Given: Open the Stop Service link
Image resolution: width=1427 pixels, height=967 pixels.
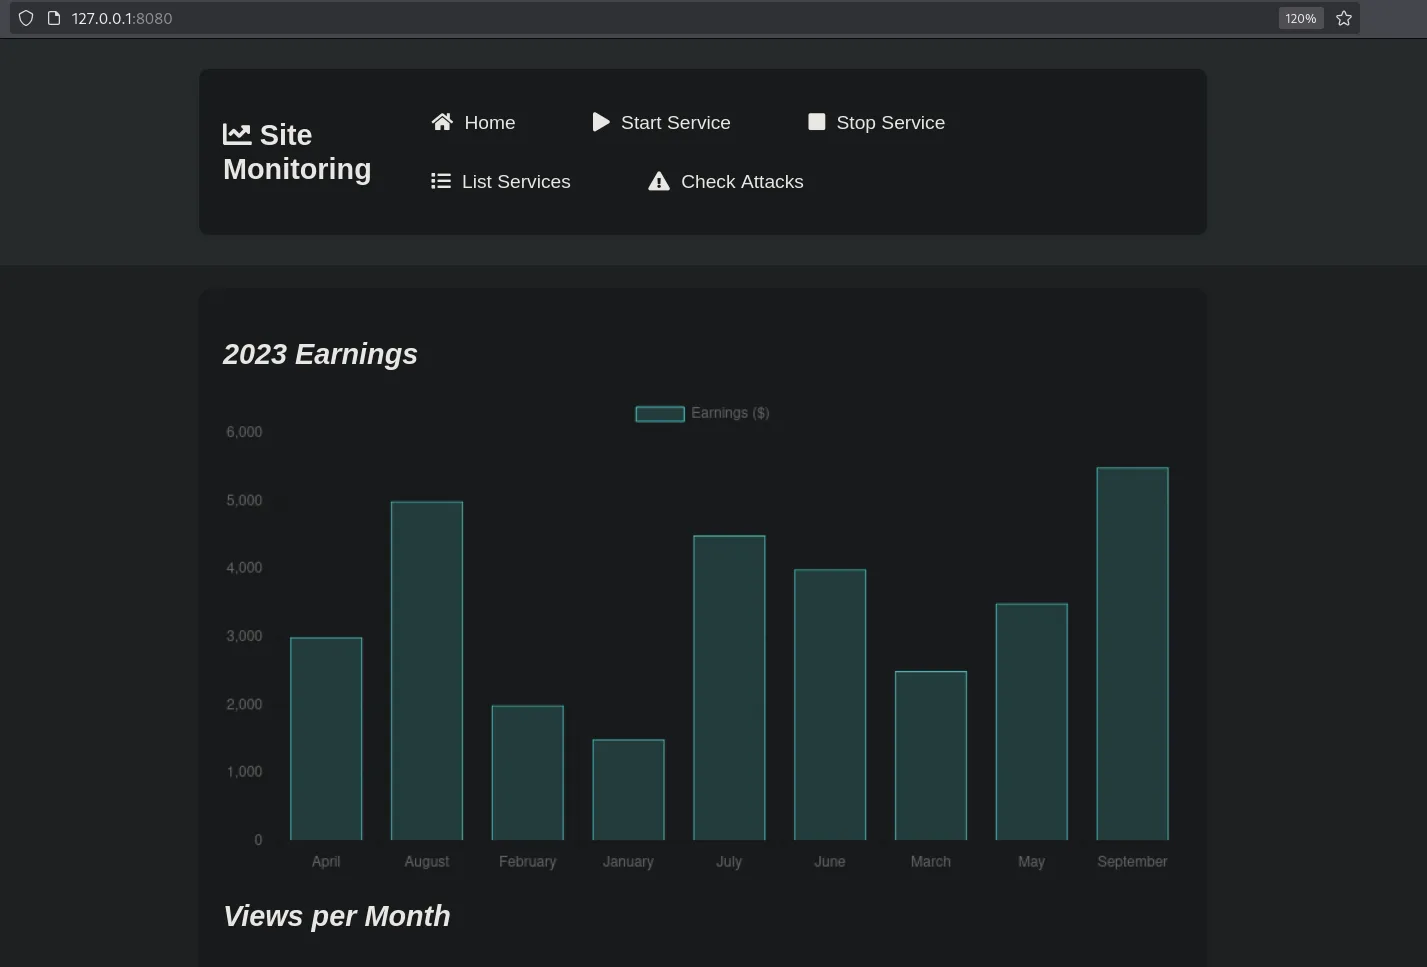Looking at the screenshot, I should click(890, 123).
